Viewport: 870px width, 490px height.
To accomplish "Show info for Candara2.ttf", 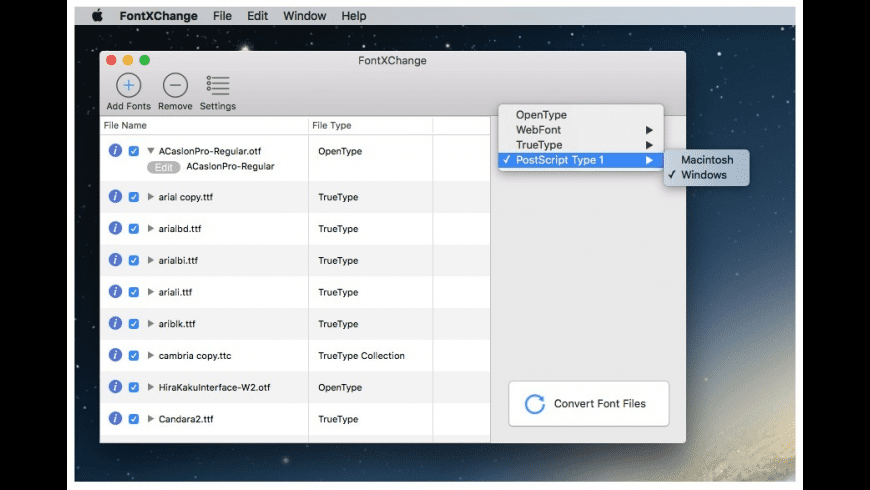I will pos(115,418).
